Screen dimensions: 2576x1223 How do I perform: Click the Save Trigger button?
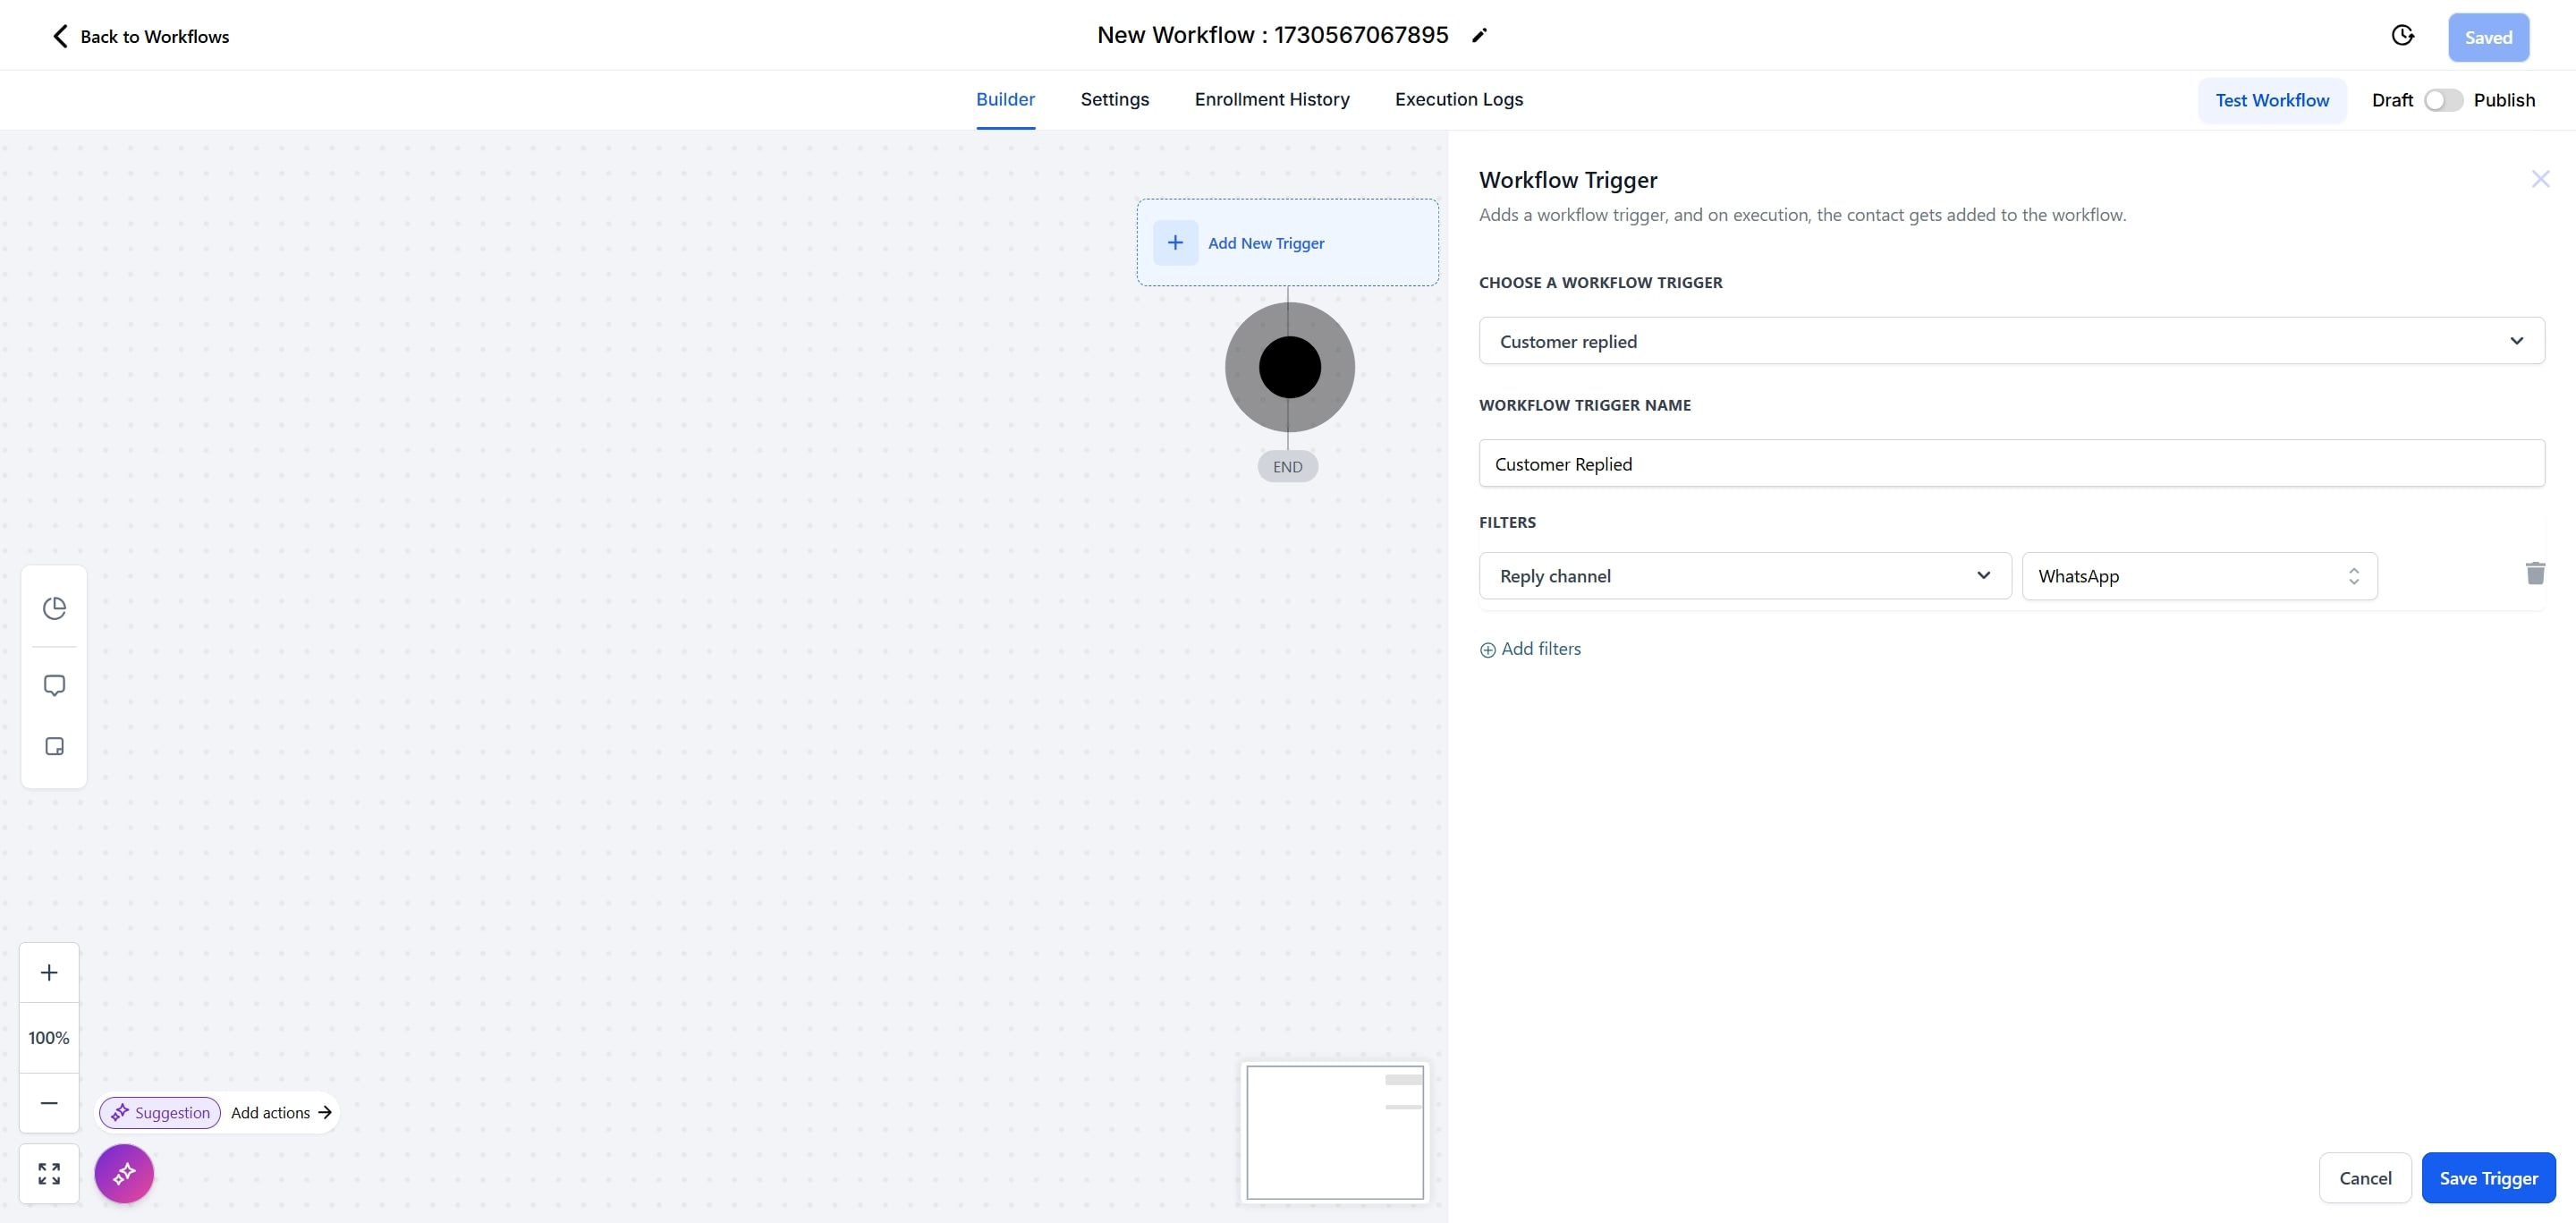[2487, 1178]
